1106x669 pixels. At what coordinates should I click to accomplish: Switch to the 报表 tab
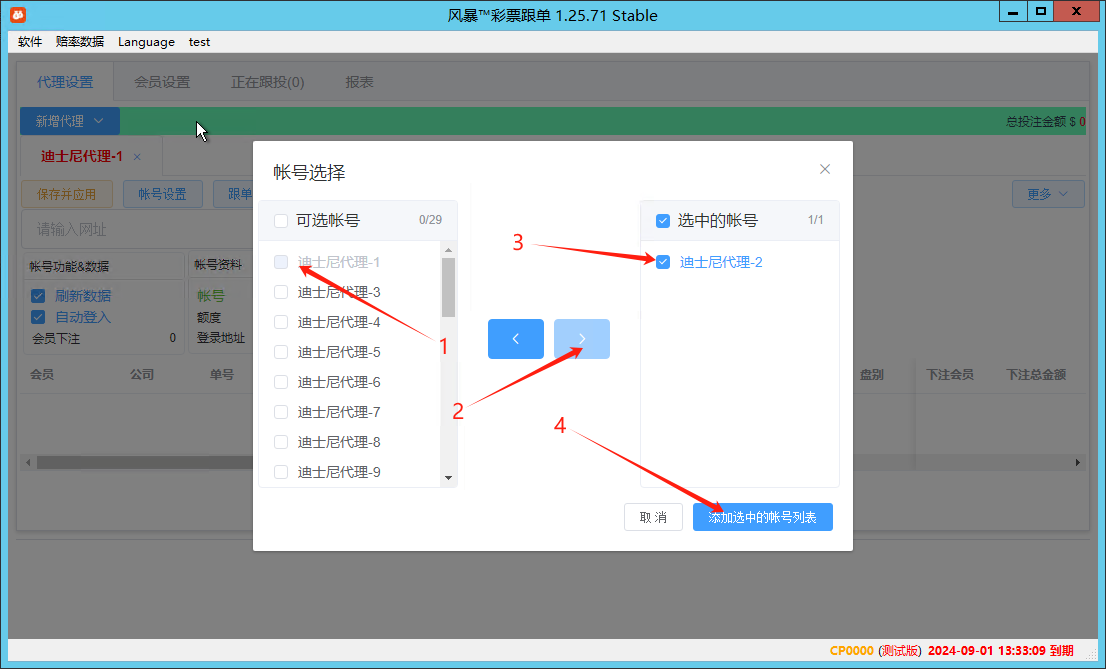point(359,83)
